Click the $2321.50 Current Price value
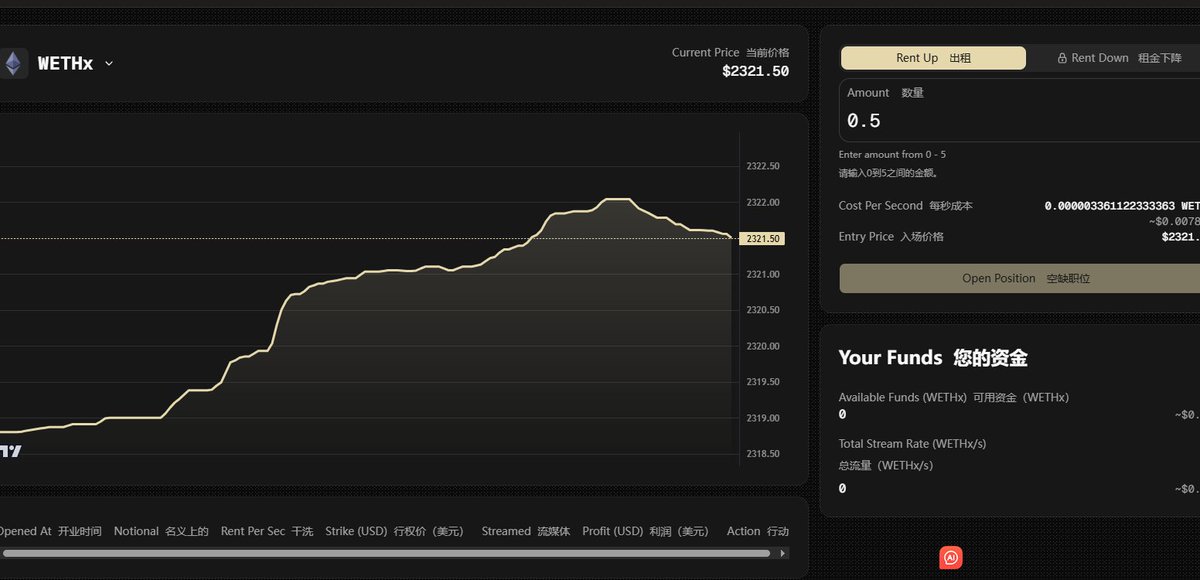Screen dimensions: 1200x580 point(755,71)
